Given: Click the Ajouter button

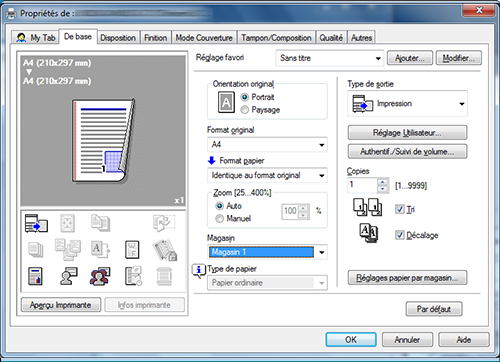Looking at the screenshot, I should coord(410,58).
